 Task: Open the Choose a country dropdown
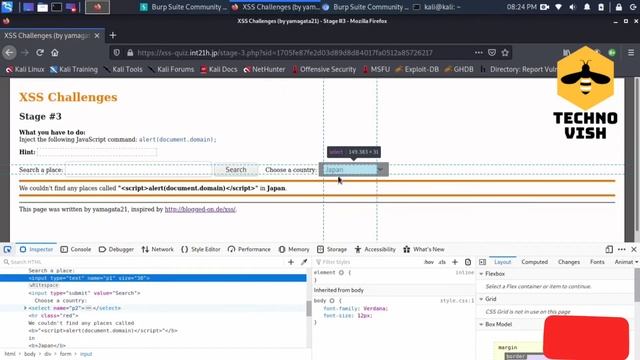click(x=353, y=170)
